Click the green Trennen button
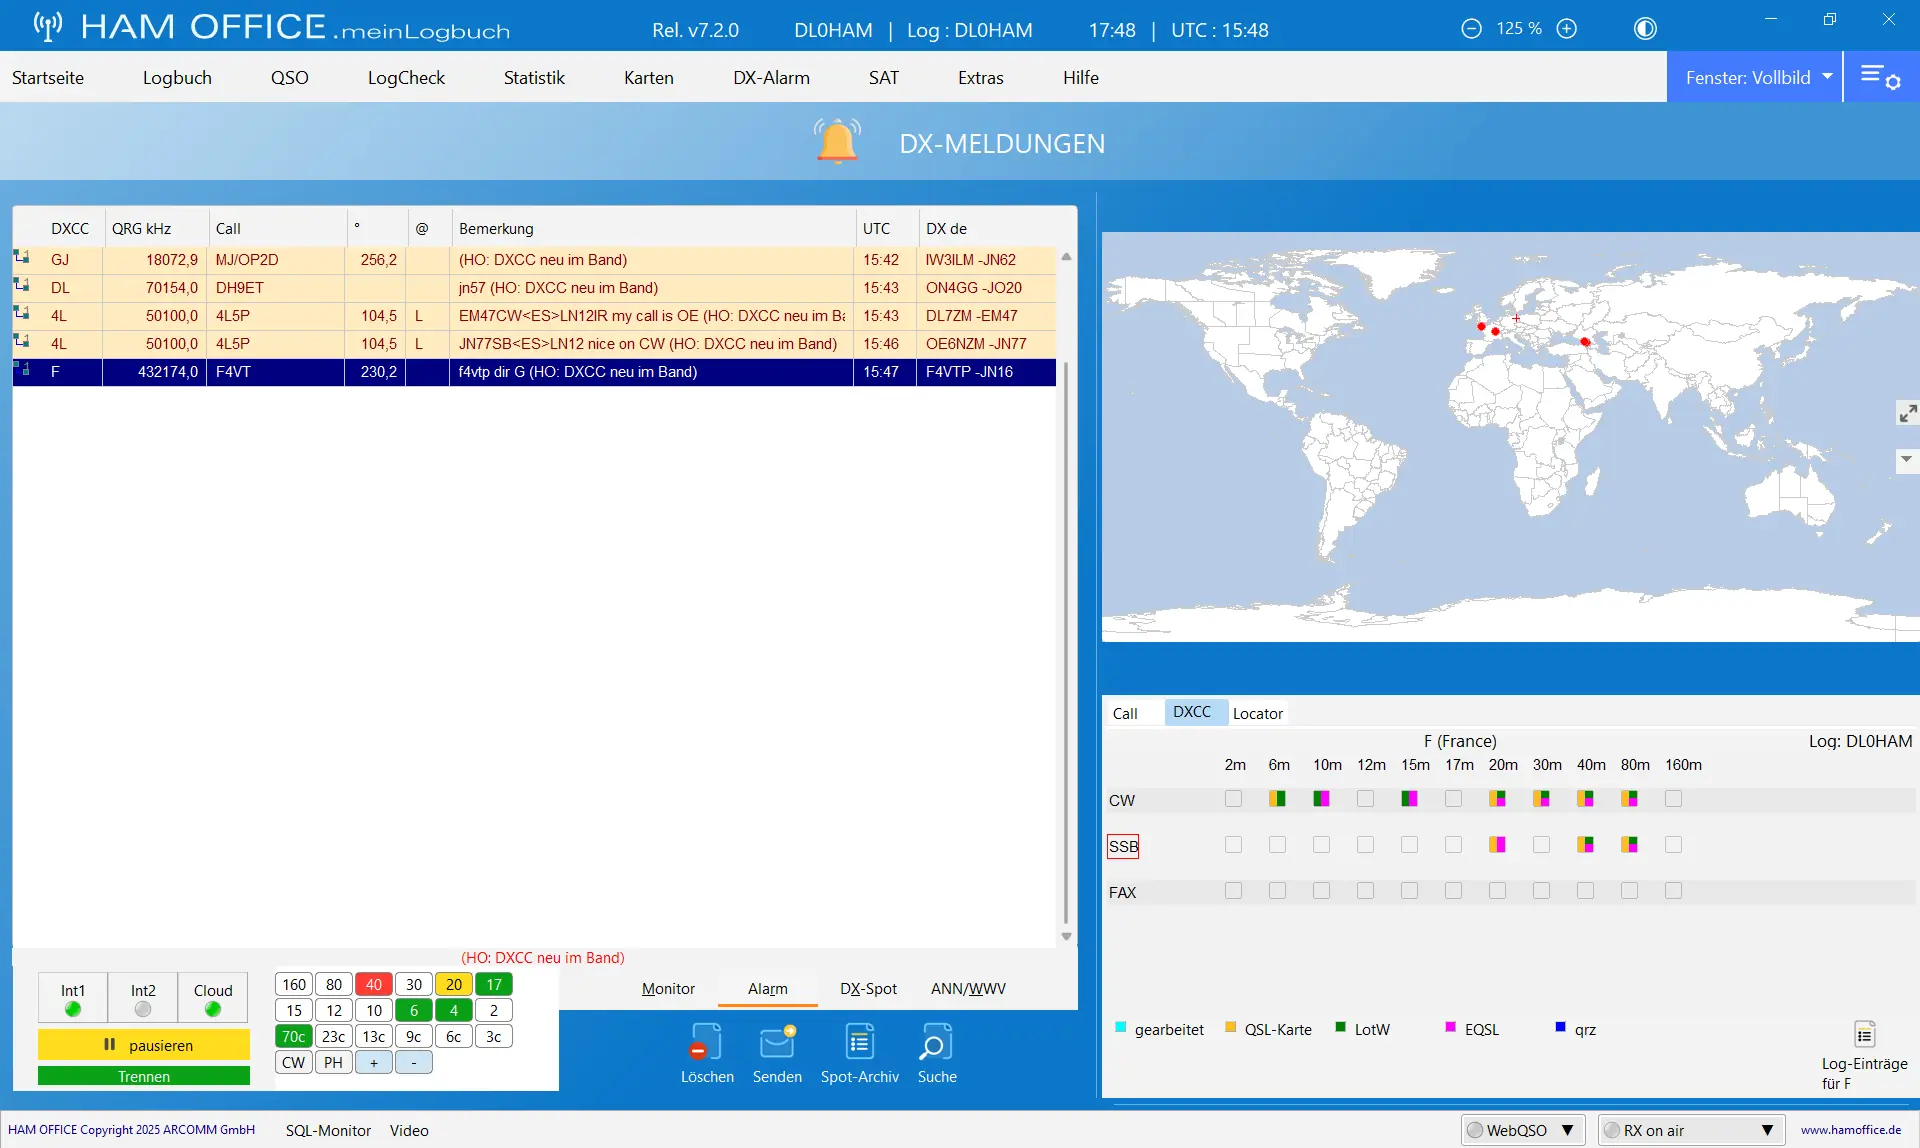 click(x=144, y=1076)
